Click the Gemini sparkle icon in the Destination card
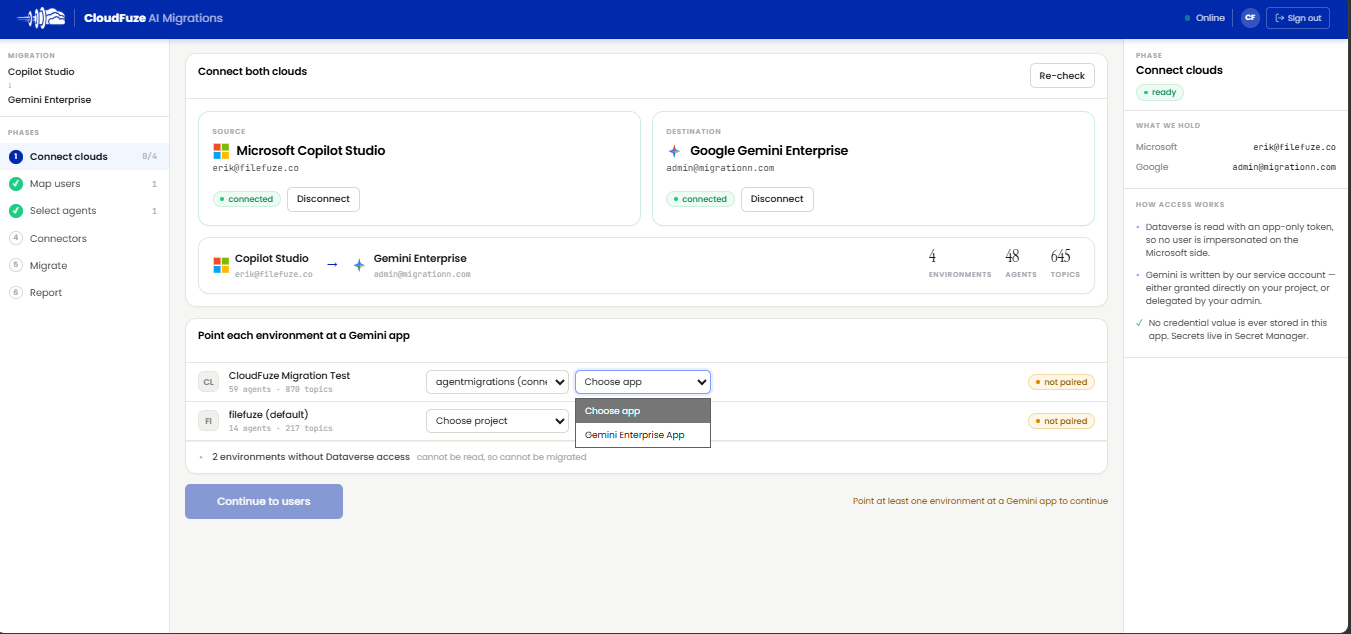The image size is (1351, 634). coord(674,151)
